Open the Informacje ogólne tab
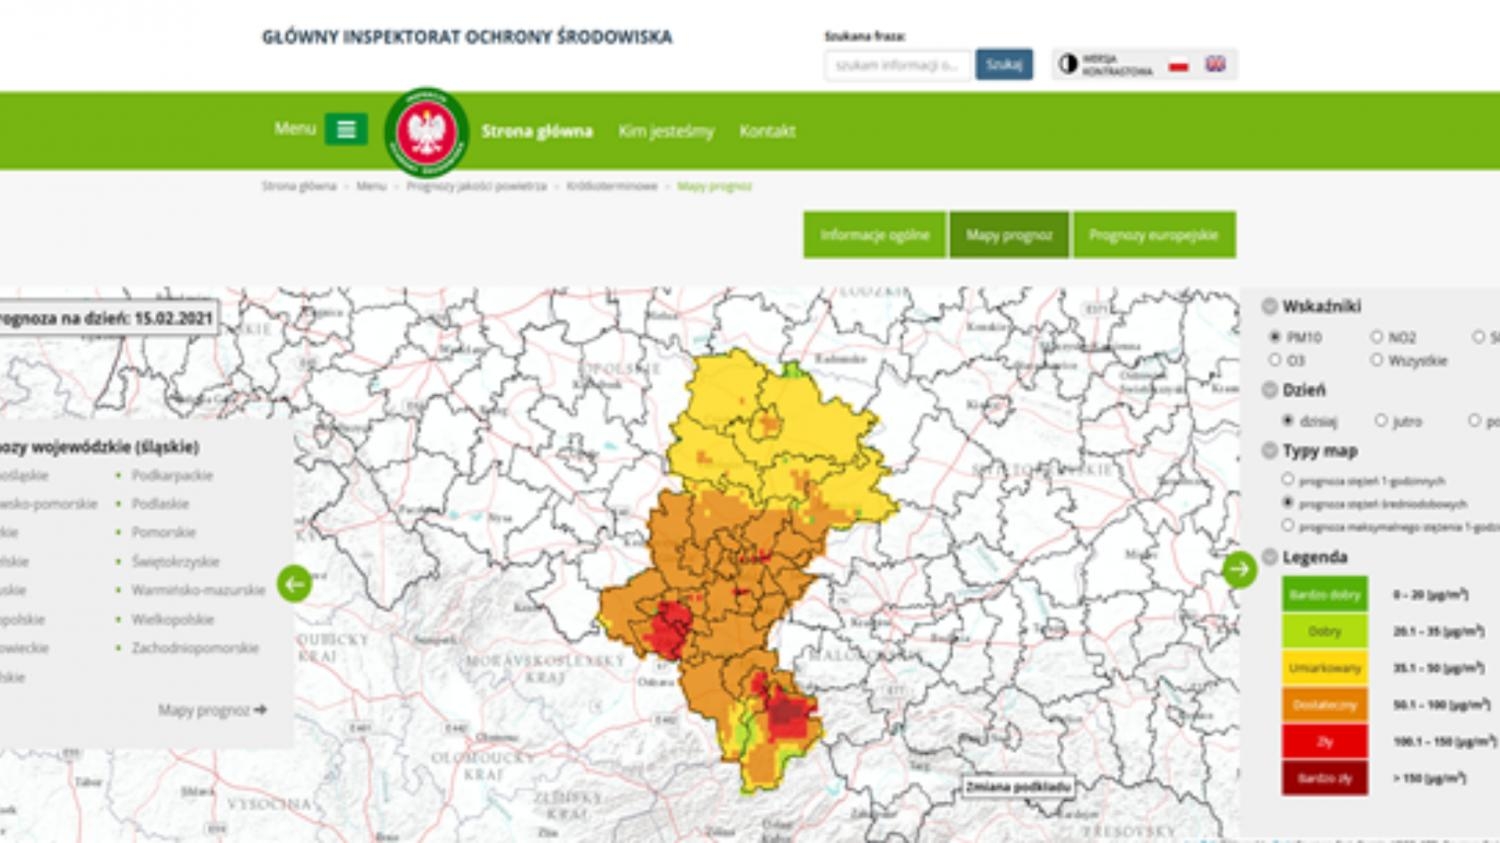This screenshot has height=843, width=1500. click(x=874, y=235)
